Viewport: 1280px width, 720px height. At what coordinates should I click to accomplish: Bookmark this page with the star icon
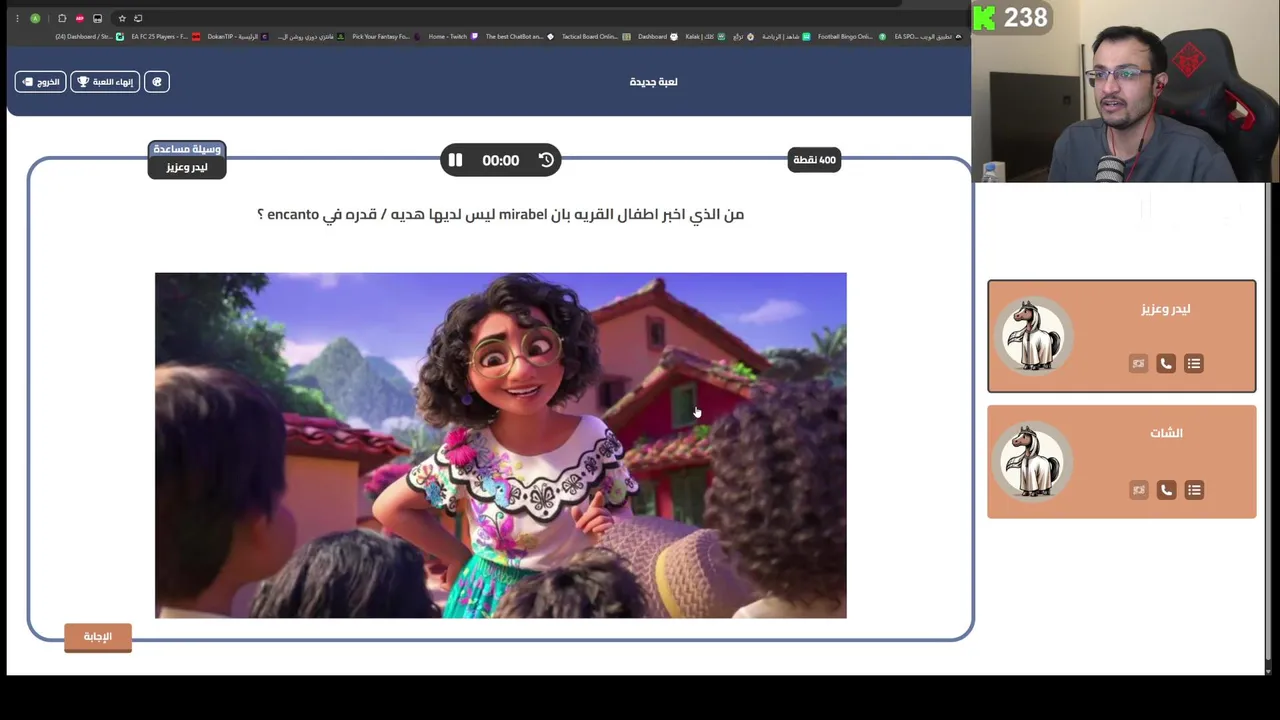click(122, 18)
